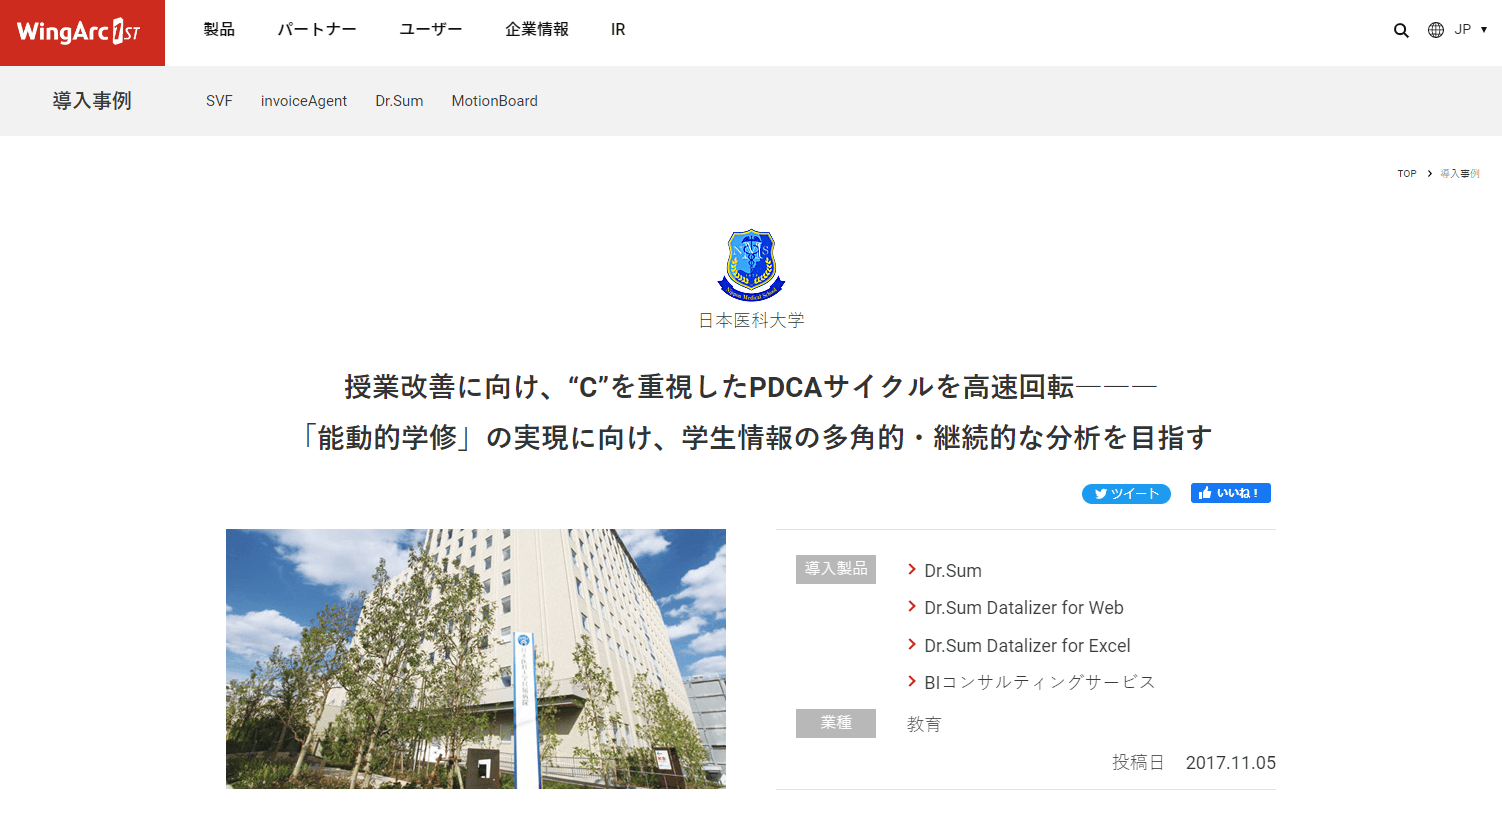
Task: Select the MotionBoard tab
Action: pyautogui.click(x=494, y=101)
